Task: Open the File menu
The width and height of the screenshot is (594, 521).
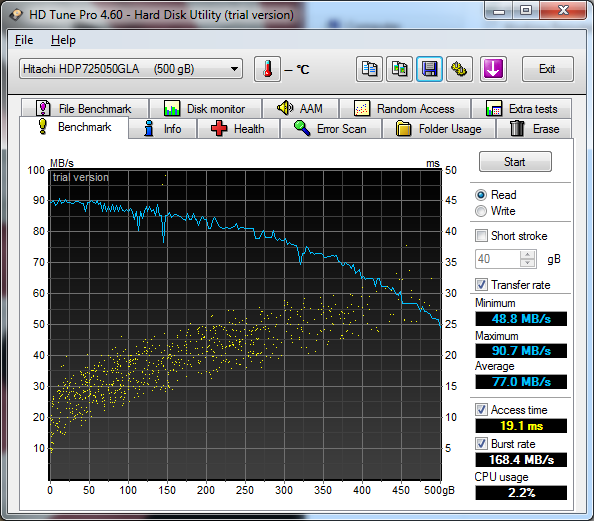Action: (x=24, y=40)
